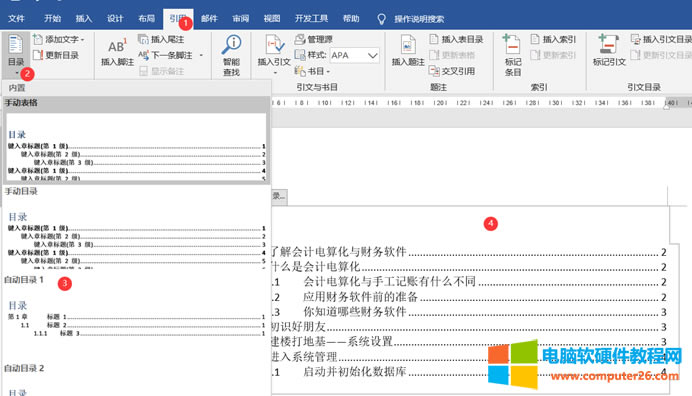Screen dimensions: 692x396
Task: Click 插入索引 insert index
Action: point(553,39)
